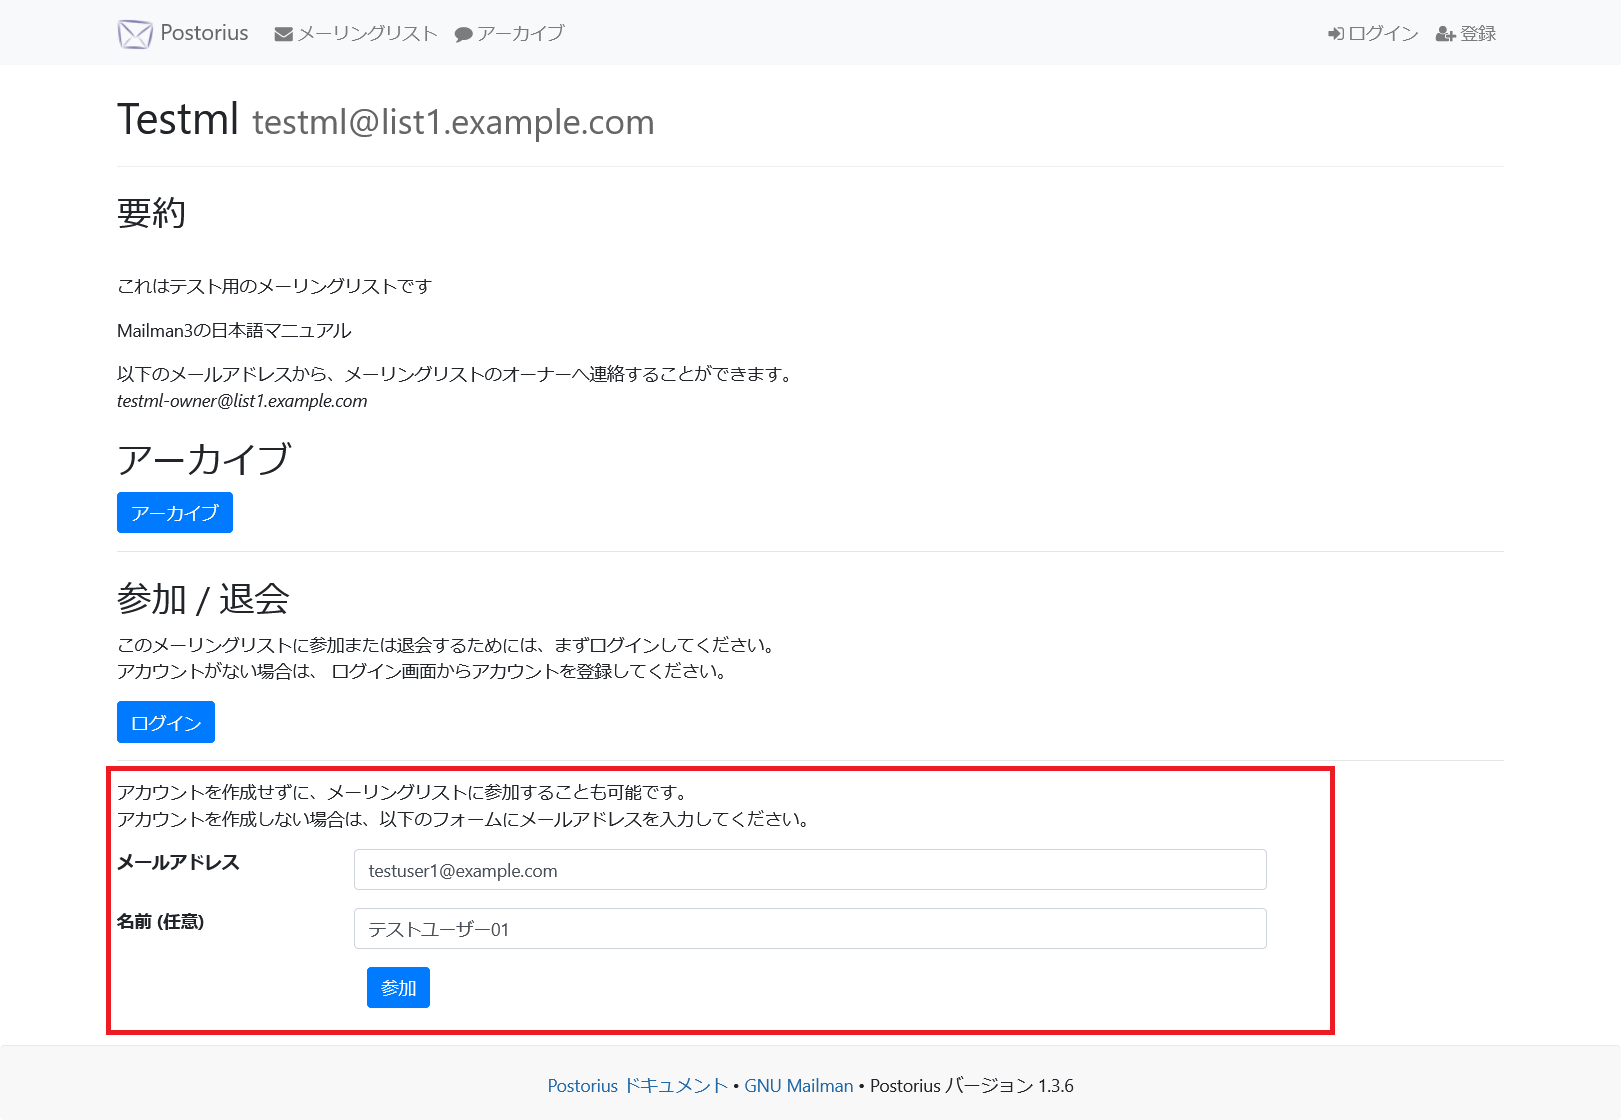Open the GNU Mailman footer link
Viewport: 1621px width, 1120px height.
coord(799,1086)
